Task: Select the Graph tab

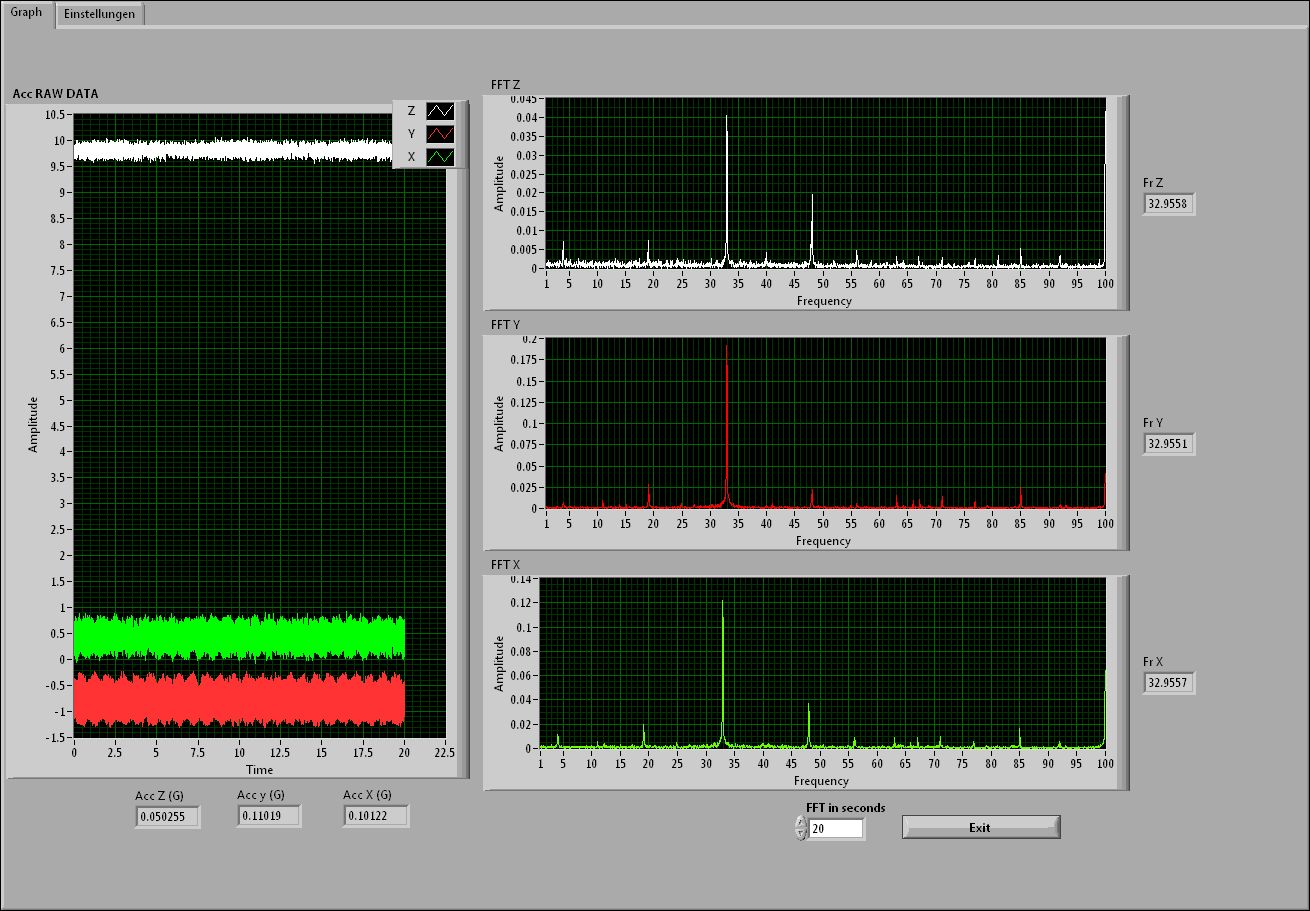Action: (27, 13)
